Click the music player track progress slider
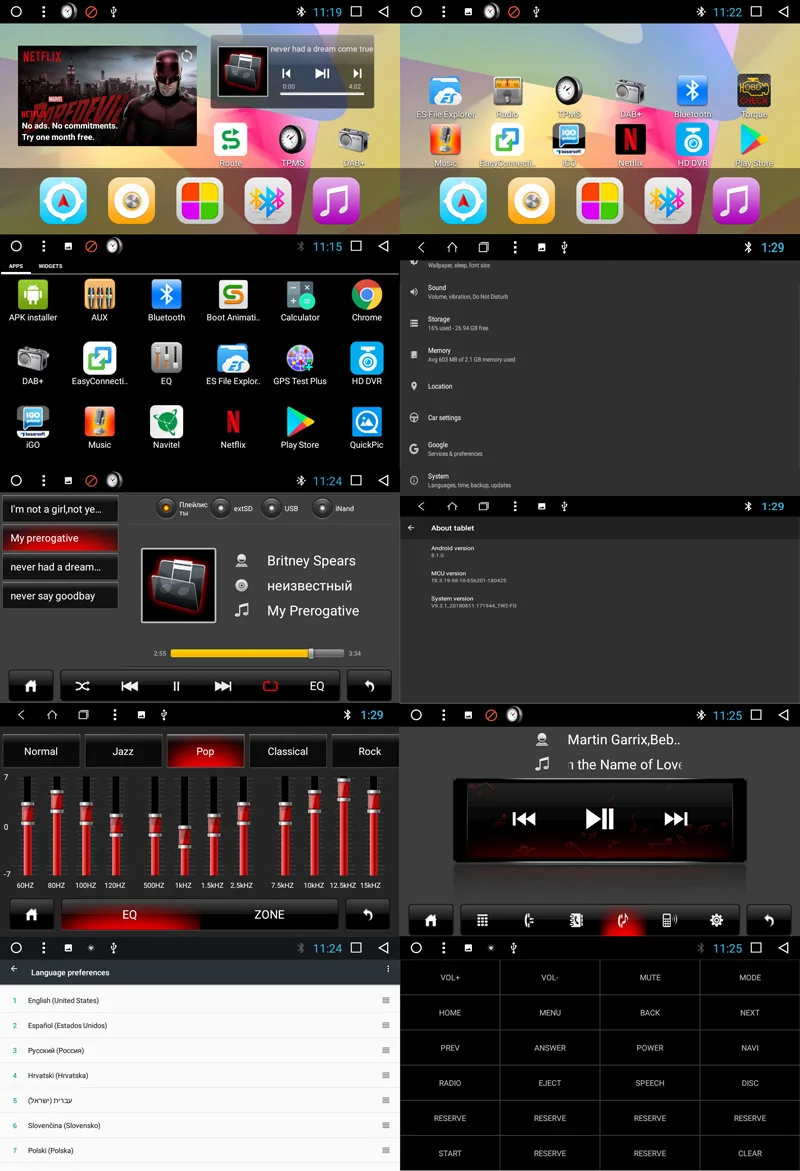 click(x=257, y=653)
